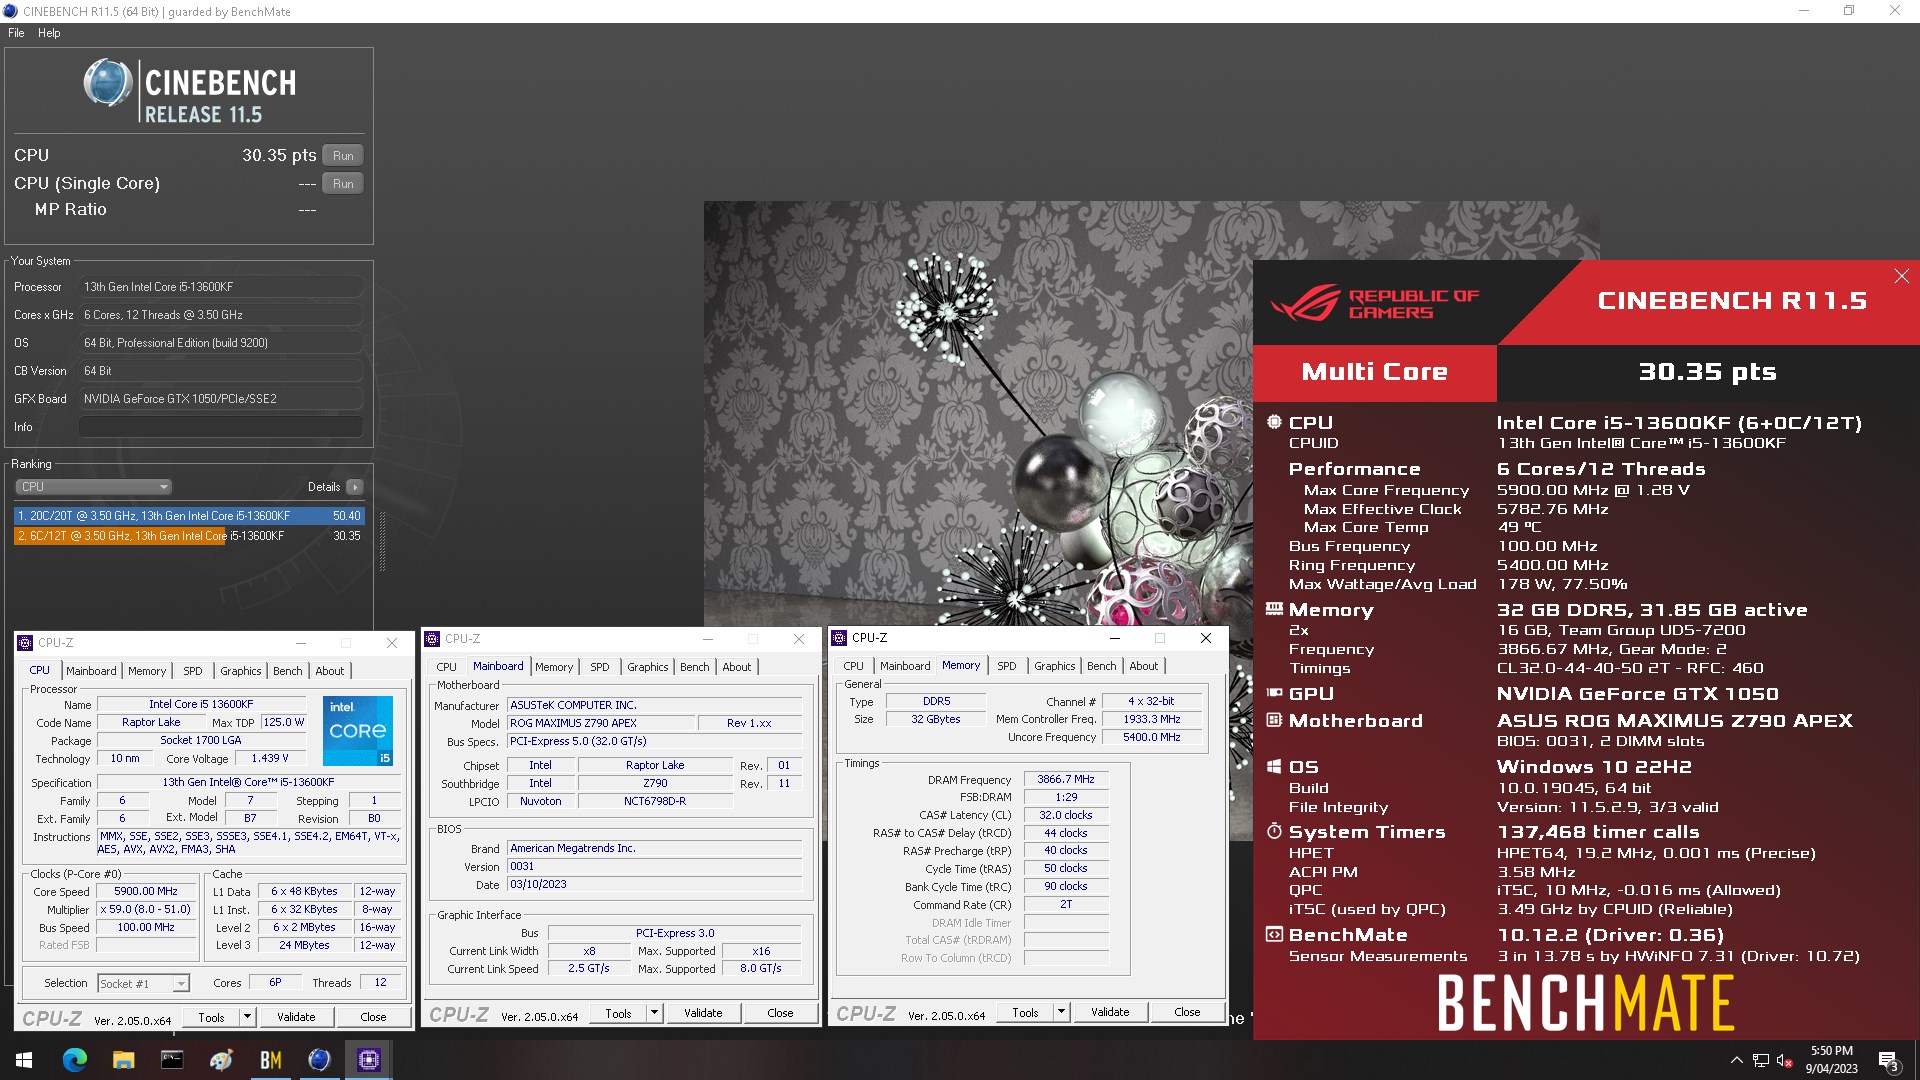The height and width of the screenshot is (1080, 1920).
Task: Run the CPU Single Core benchmark
Action: pos(343,184)
